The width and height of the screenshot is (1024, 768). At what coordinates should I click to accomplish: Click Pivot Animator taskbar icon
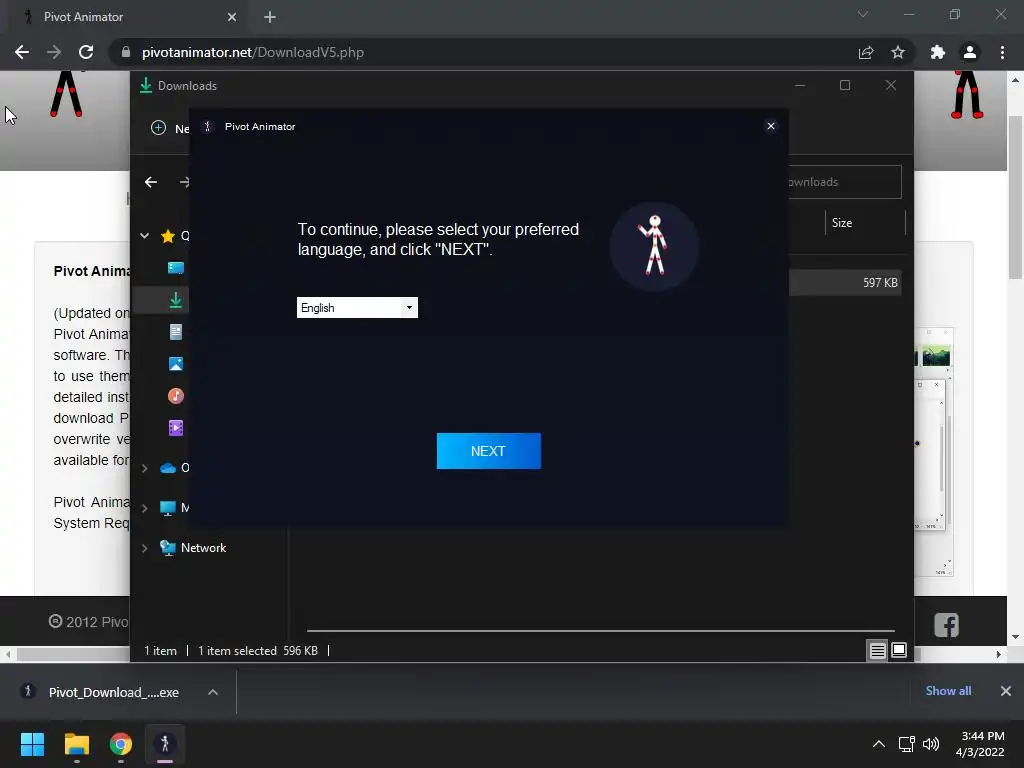165,744
